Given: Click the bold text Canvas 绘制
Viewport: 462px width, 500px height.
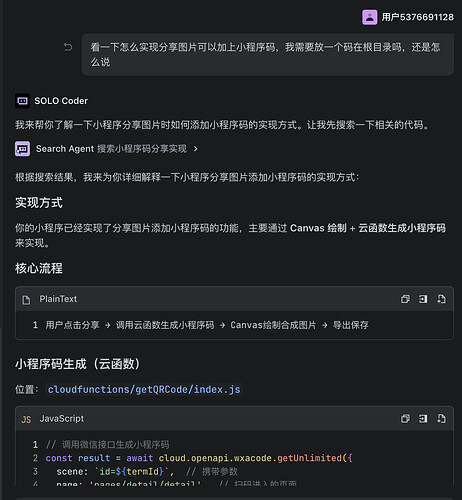Looking at the screenshot, I should [x=318, y=228].
